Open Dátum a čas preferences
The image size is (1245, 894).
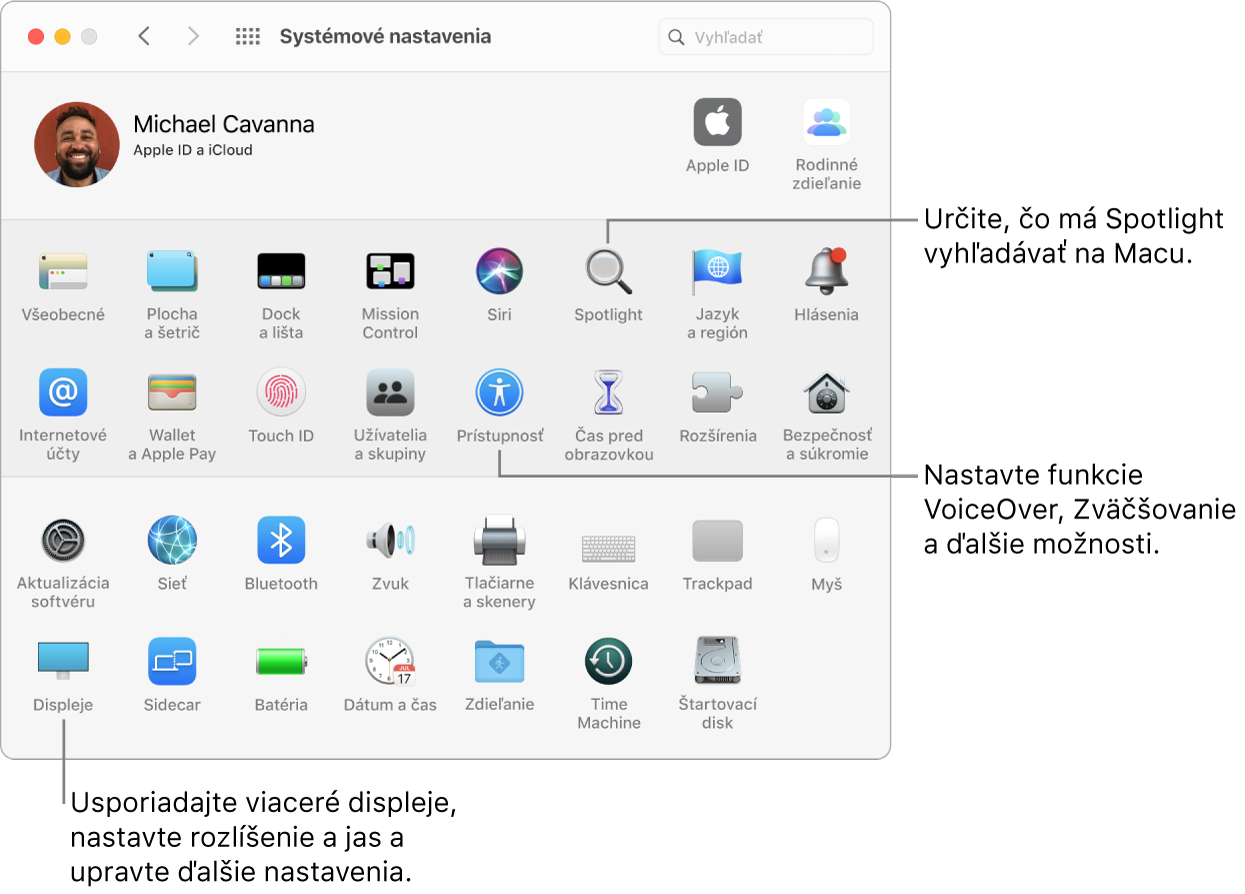[x=390, y=661]
